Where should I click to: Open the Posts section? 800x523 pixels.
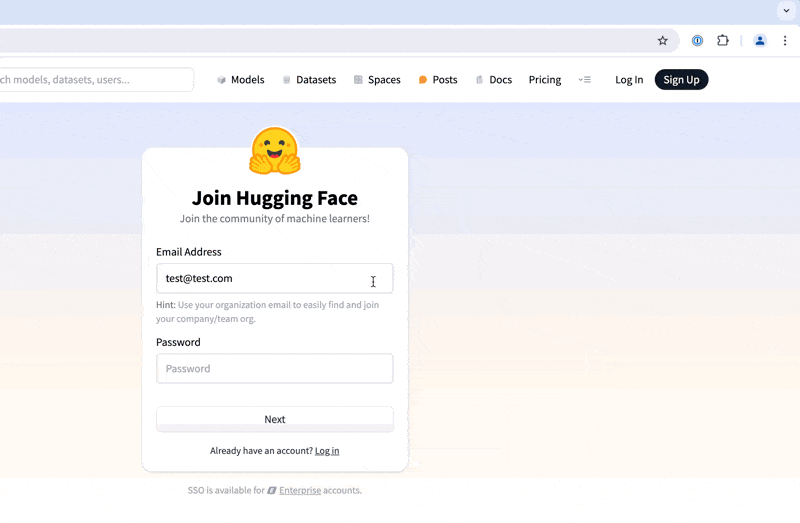pyautogui.click(x=438, y=80)
